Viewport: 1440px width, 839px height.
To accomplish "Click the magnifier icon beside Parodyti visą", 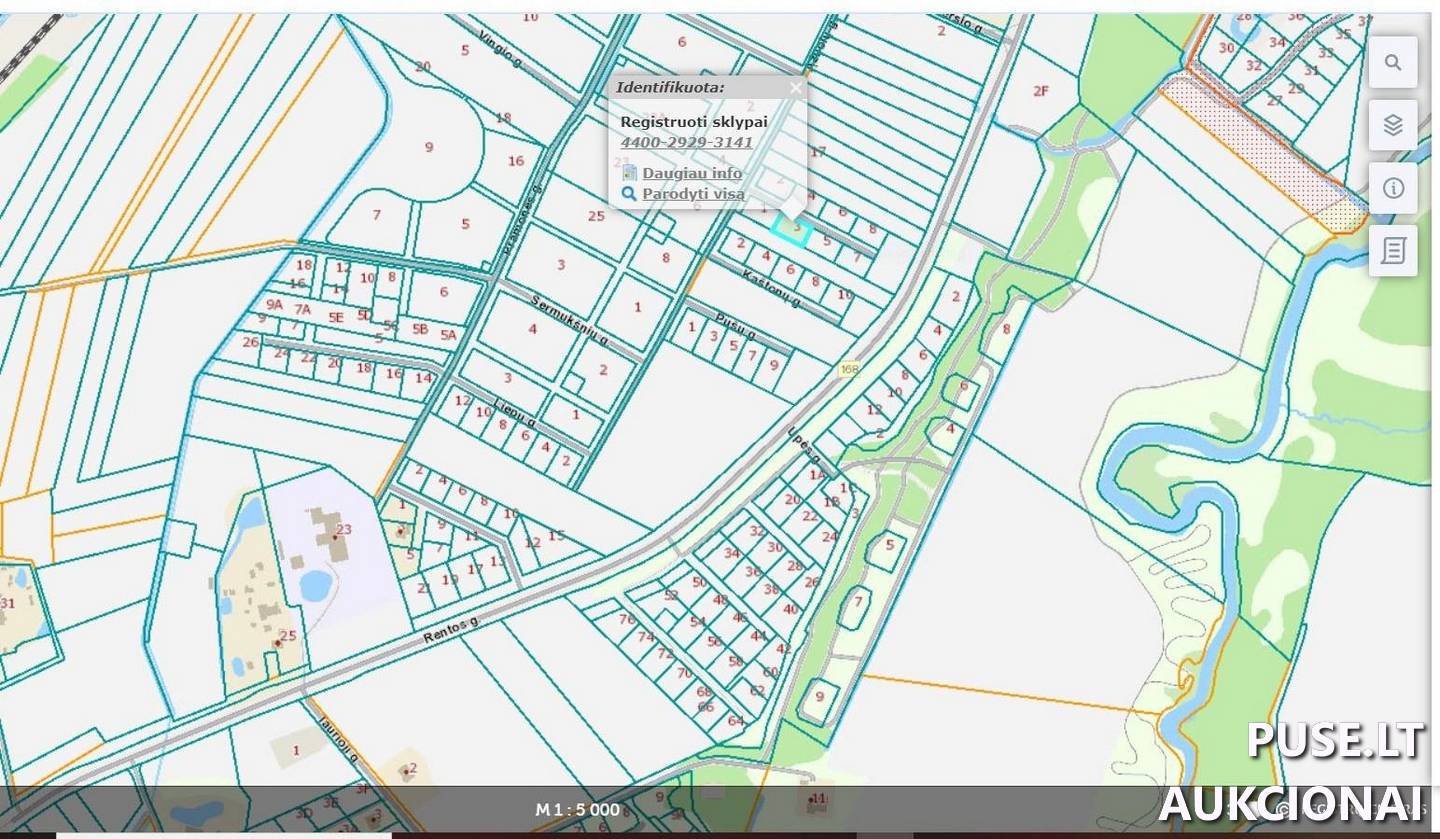I will 629,194.
